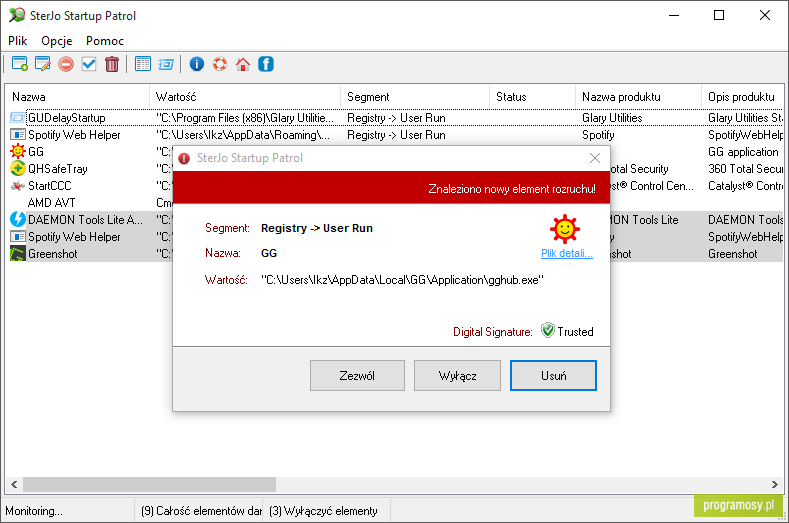Click the Facebook toolbar icon
The image size is (789, 523).
pyautogui.click(x=266, y=64)
